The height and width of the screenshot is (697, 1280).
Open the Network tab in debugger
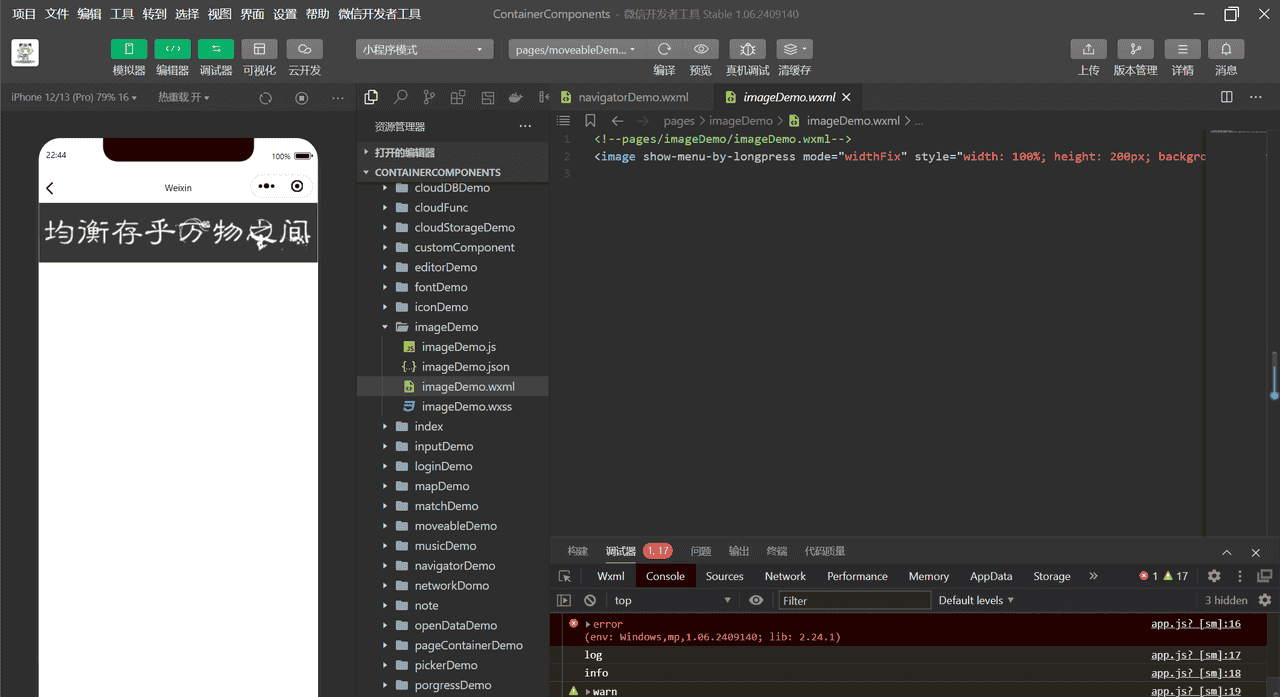[x=785, y=576]
